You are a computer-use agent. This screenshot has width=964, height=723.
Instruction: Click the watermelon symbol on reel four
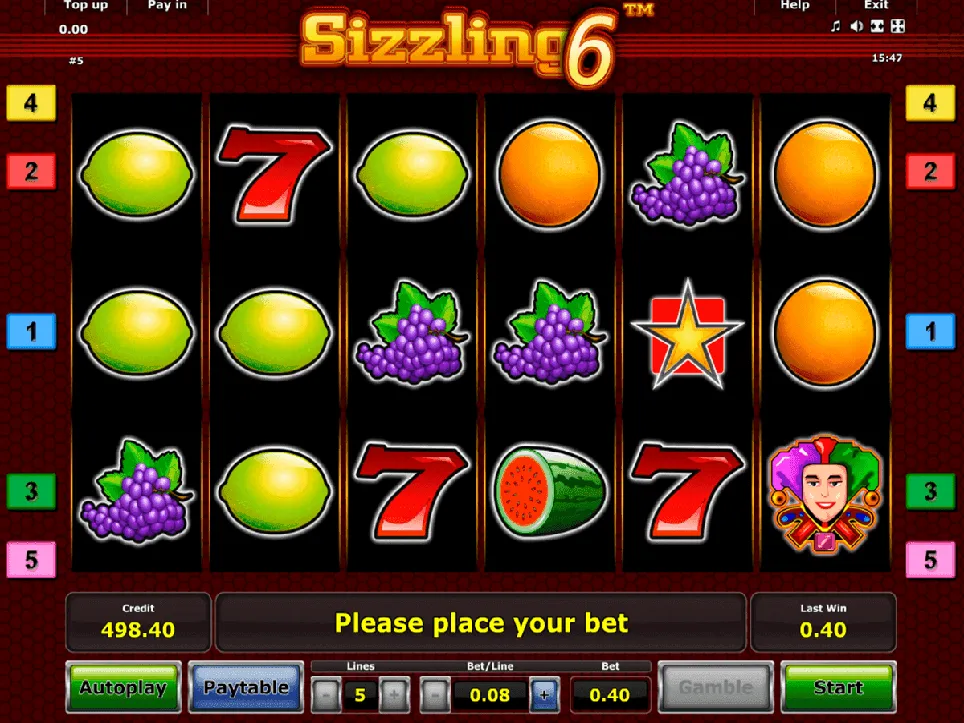point(550,491)
